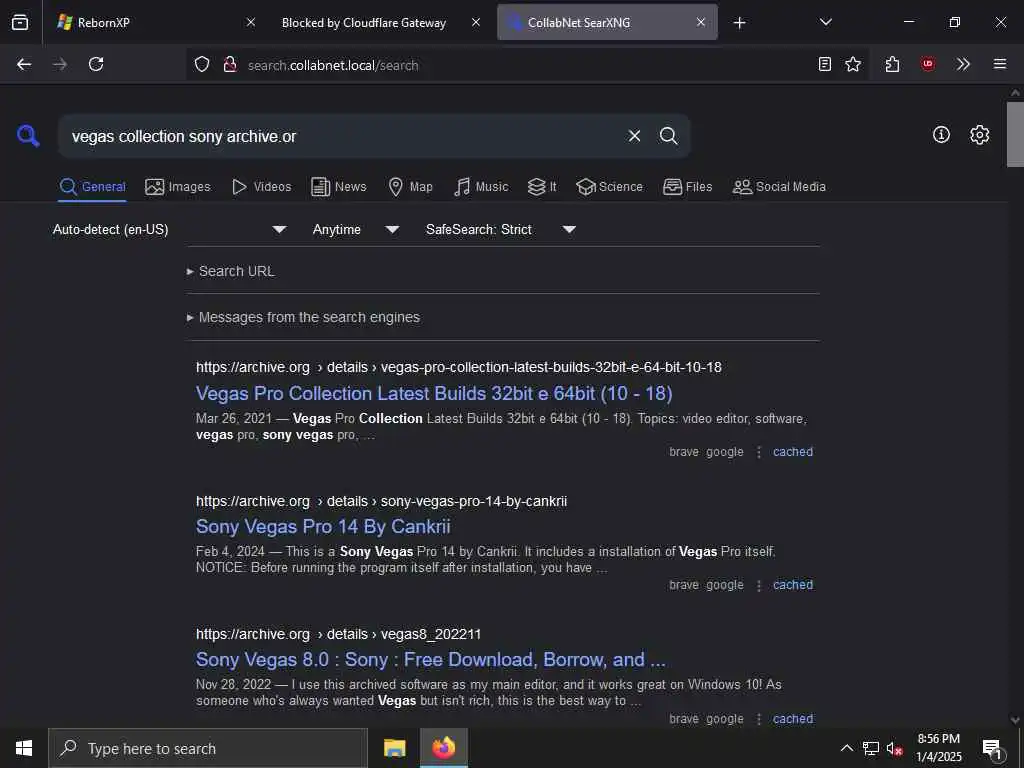
Task: Open the Firefox hamburger menu
Action: point(1000,64)
